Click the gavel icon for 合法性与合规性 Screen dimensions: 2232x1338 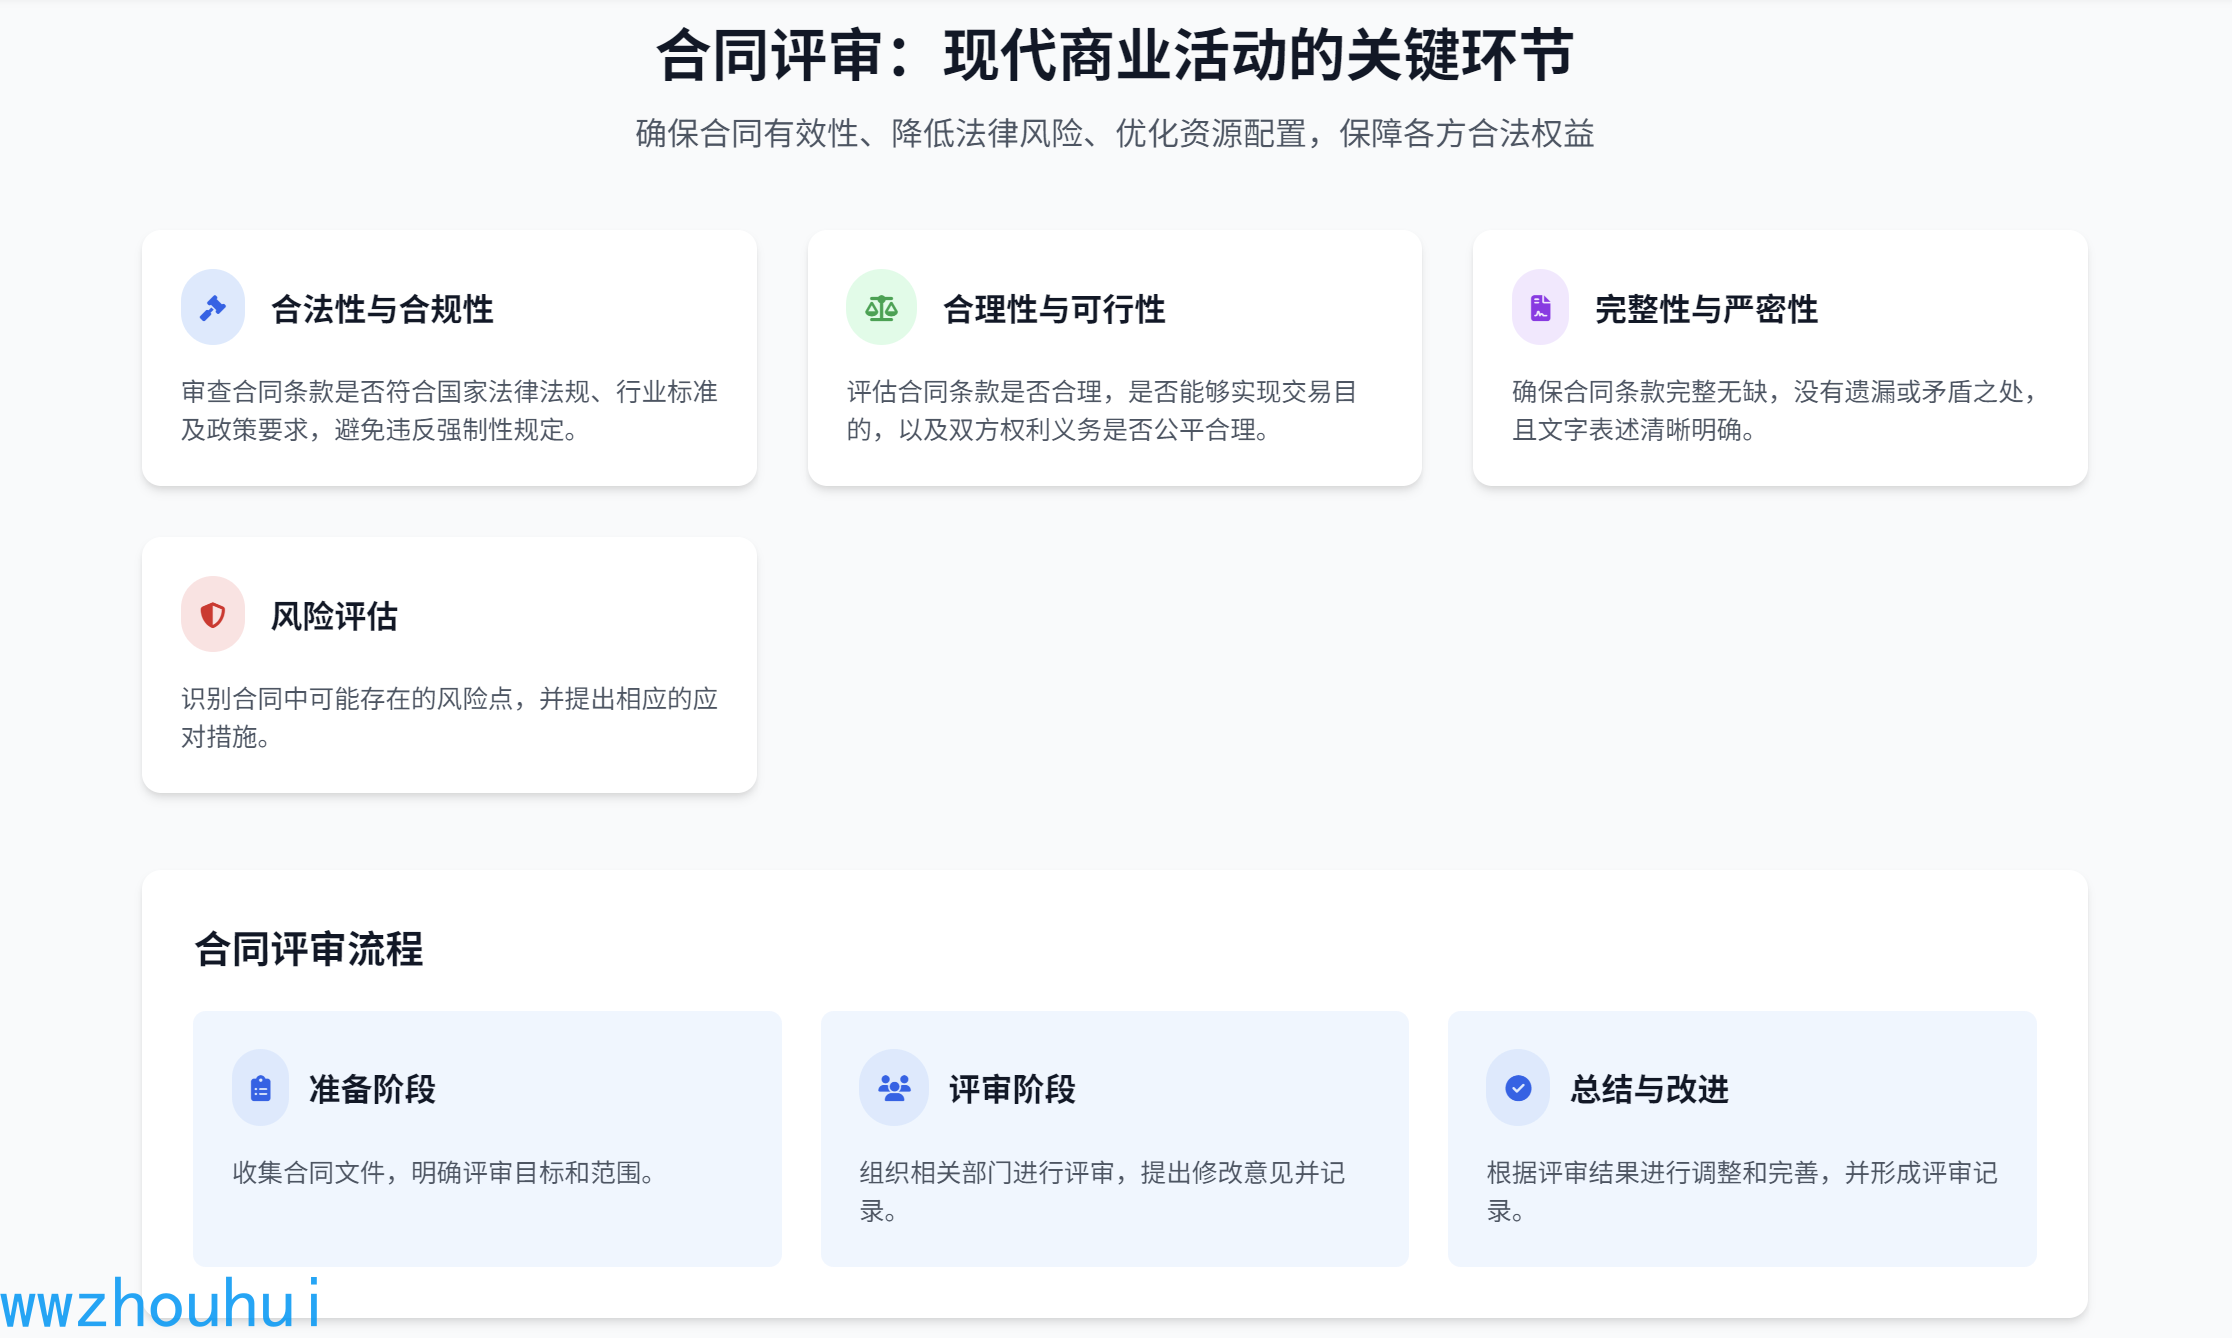pos(212,308)
